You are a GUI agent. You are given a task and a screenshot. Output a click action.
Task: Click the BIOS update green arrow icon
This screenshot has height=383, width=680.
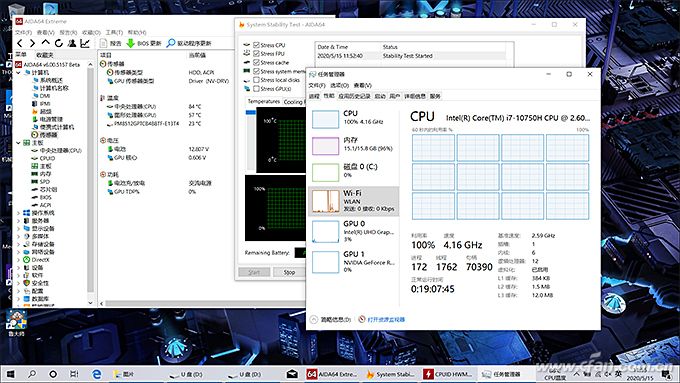point(131,43)
